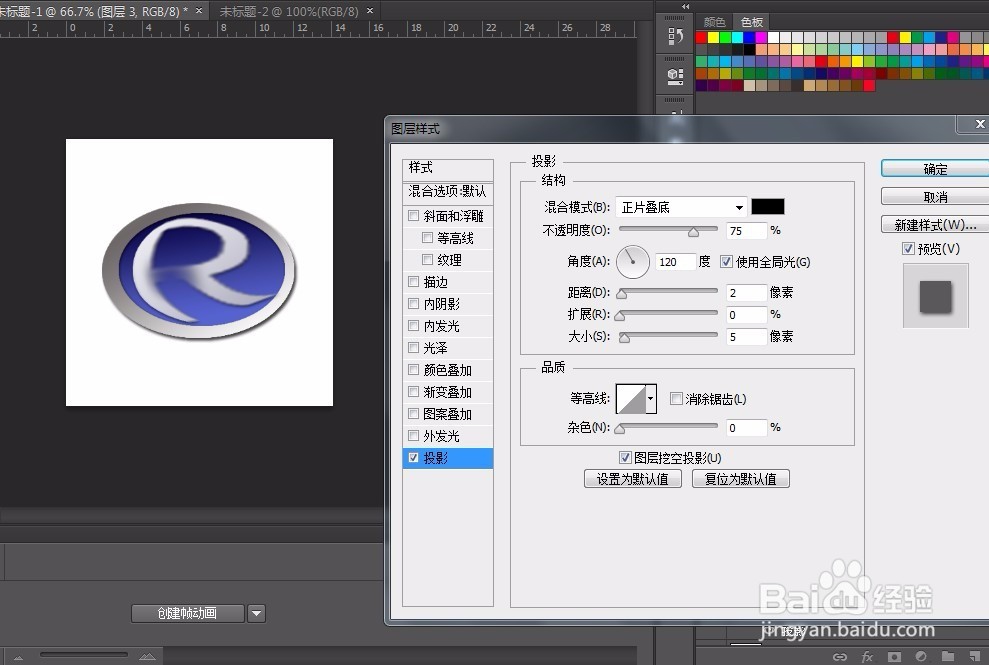
Task: Click the 复位为默认值 button
Action: (740, 479)
